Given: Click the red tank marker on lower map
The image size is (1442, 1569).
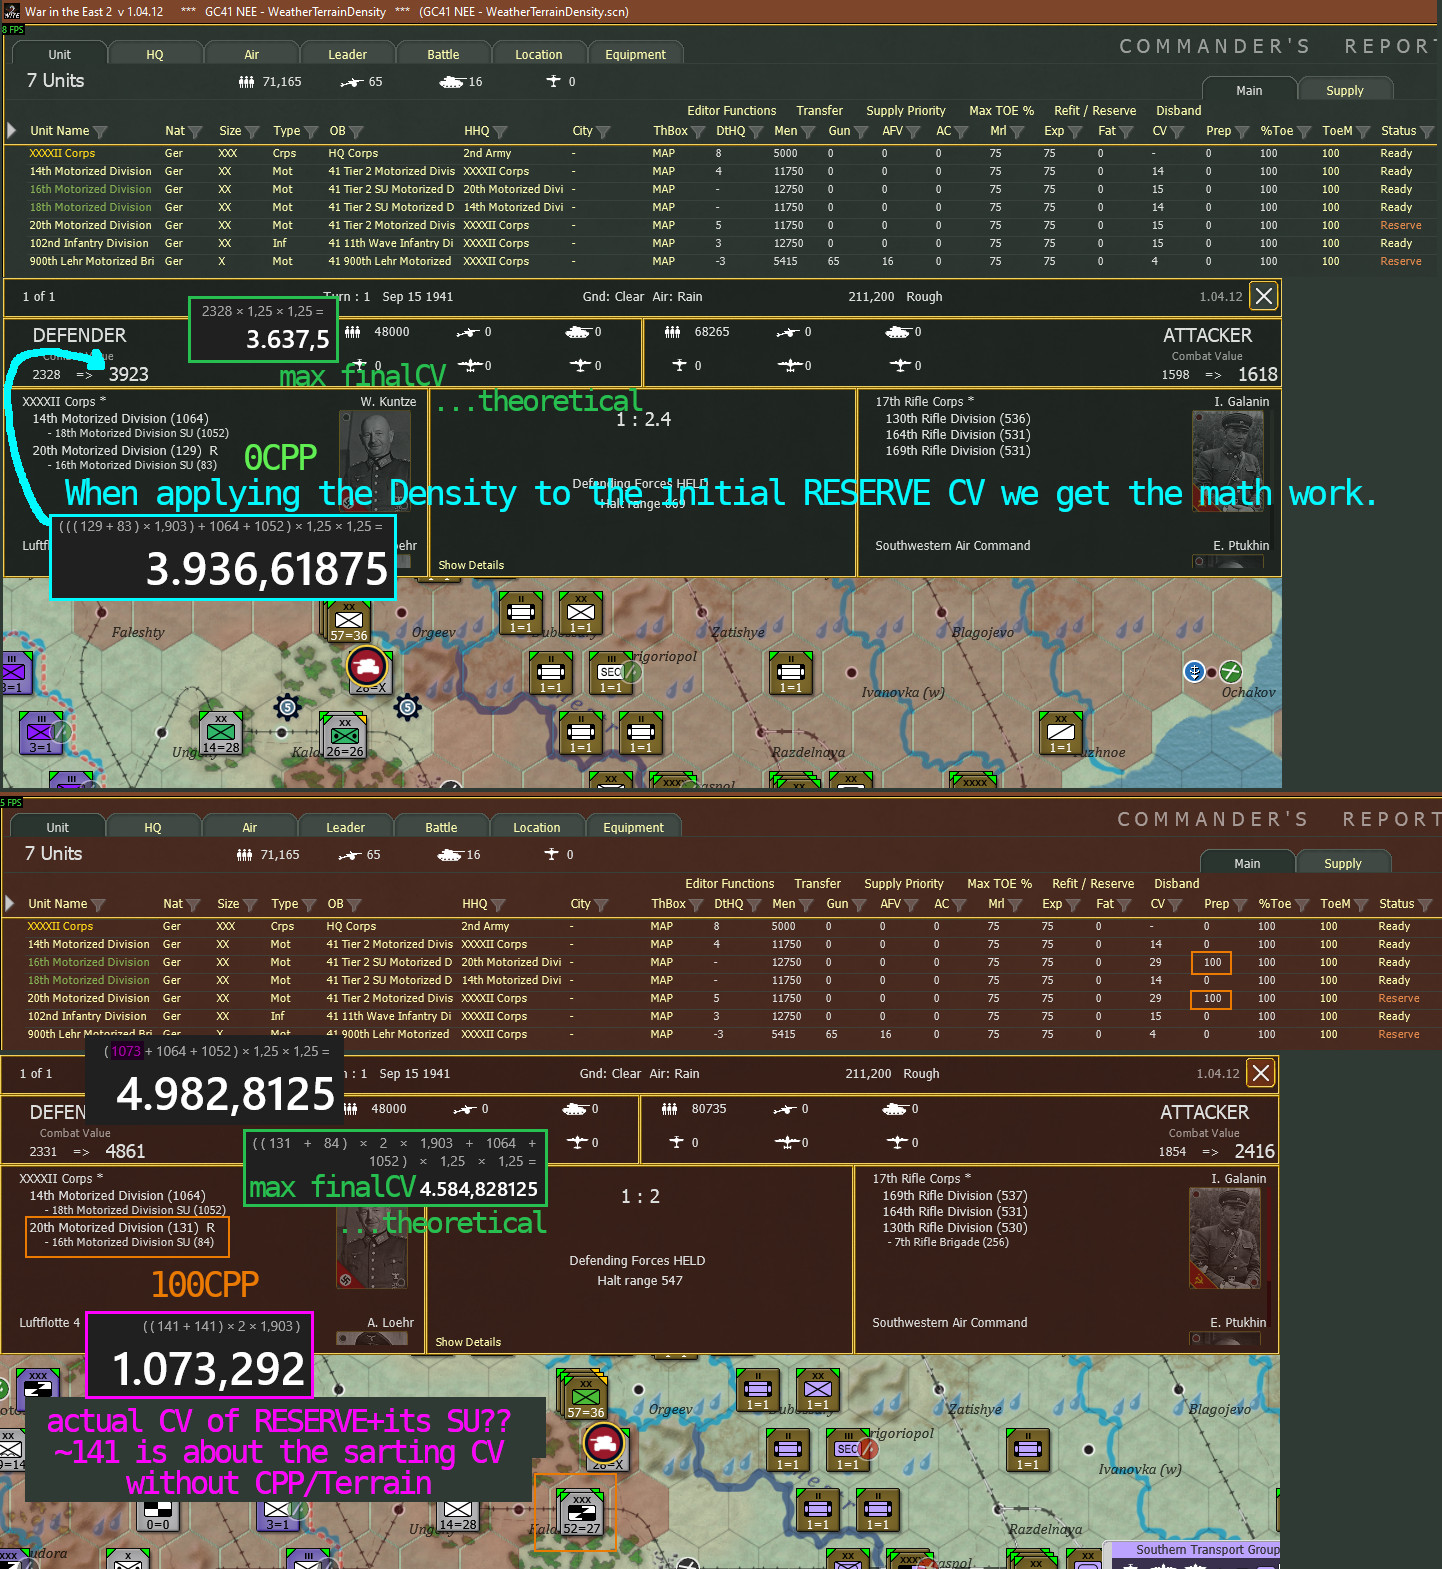Looking at the screenshot, I should pos(605,1443).
